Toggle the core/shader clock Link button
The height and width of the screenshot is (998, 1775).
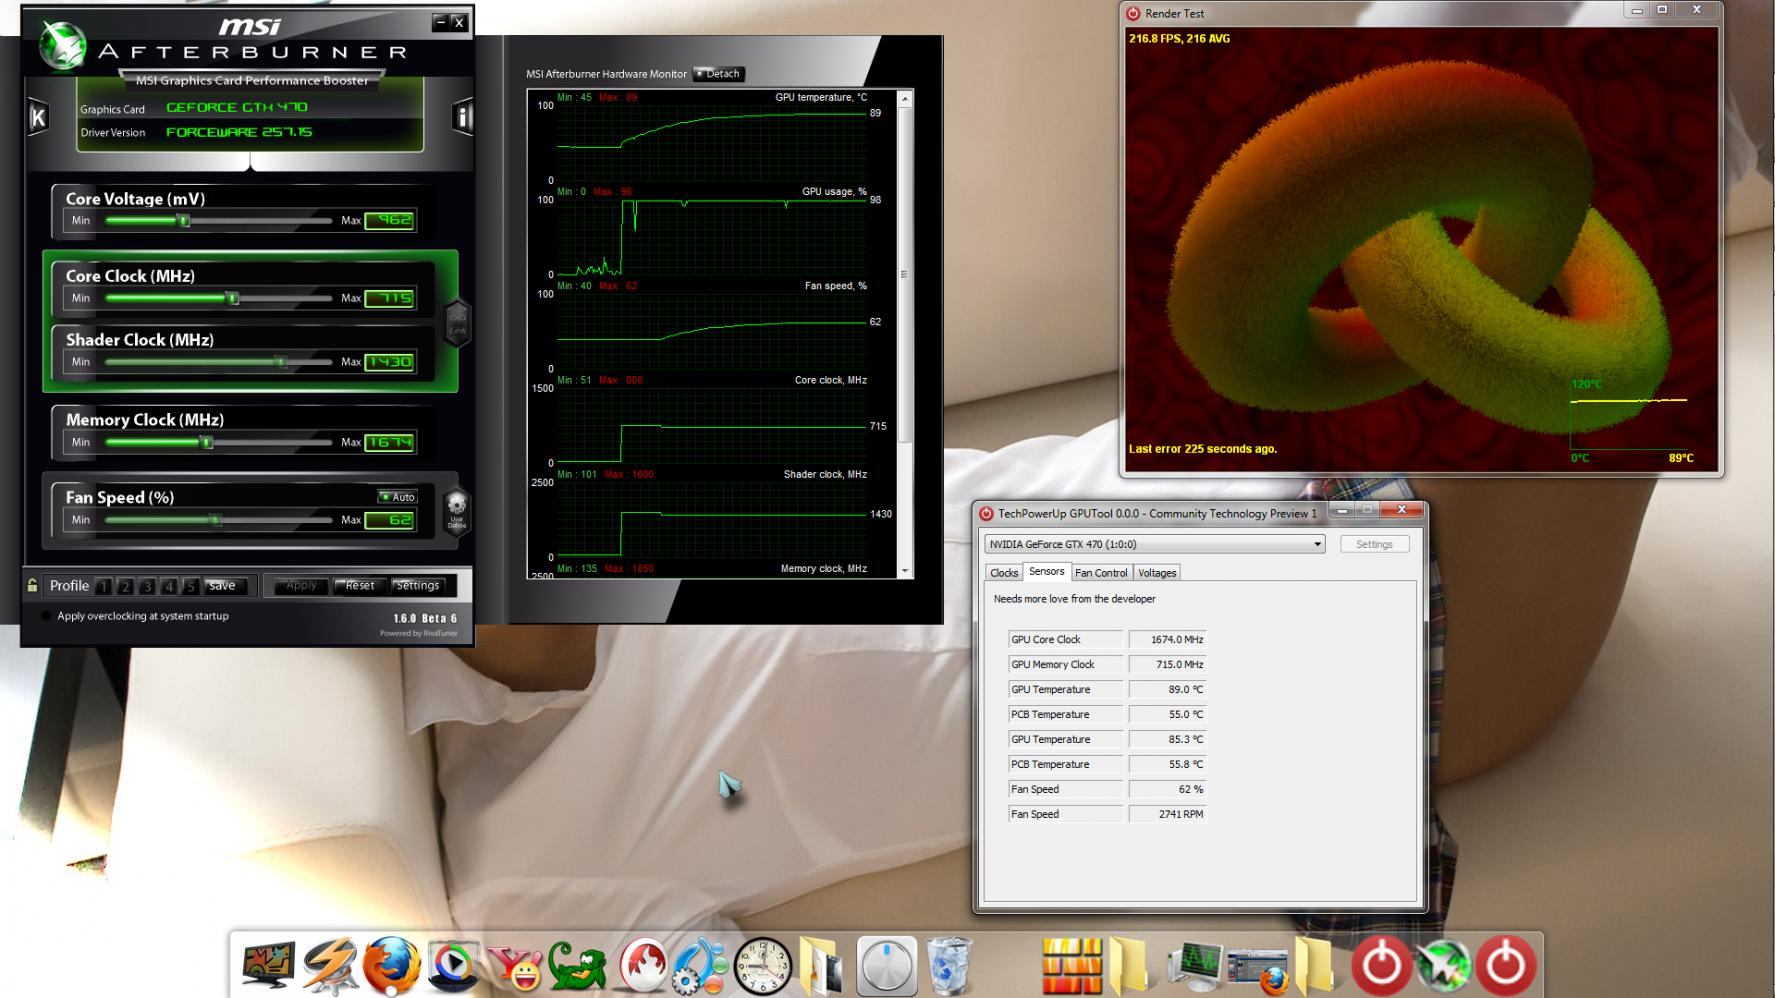pyautogui.click(x=457, y=323)
